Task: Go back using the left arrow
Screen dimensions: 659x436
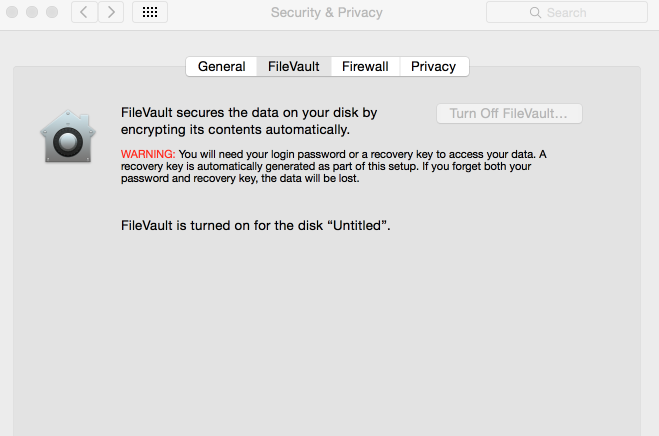Action: (x=84, y=12)
